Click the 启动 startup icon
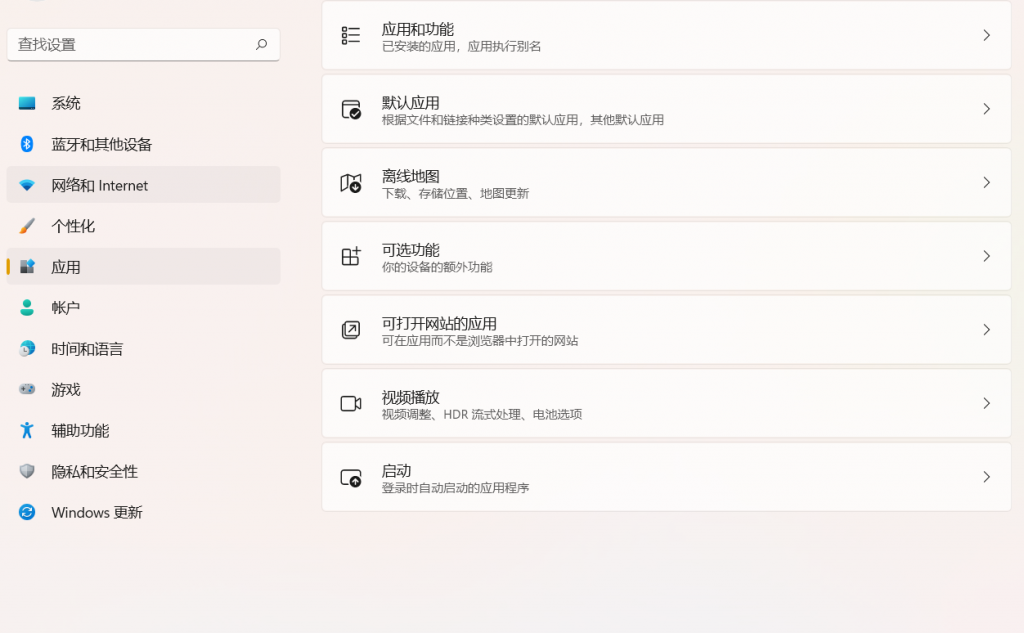 click(x=351, y=478)
